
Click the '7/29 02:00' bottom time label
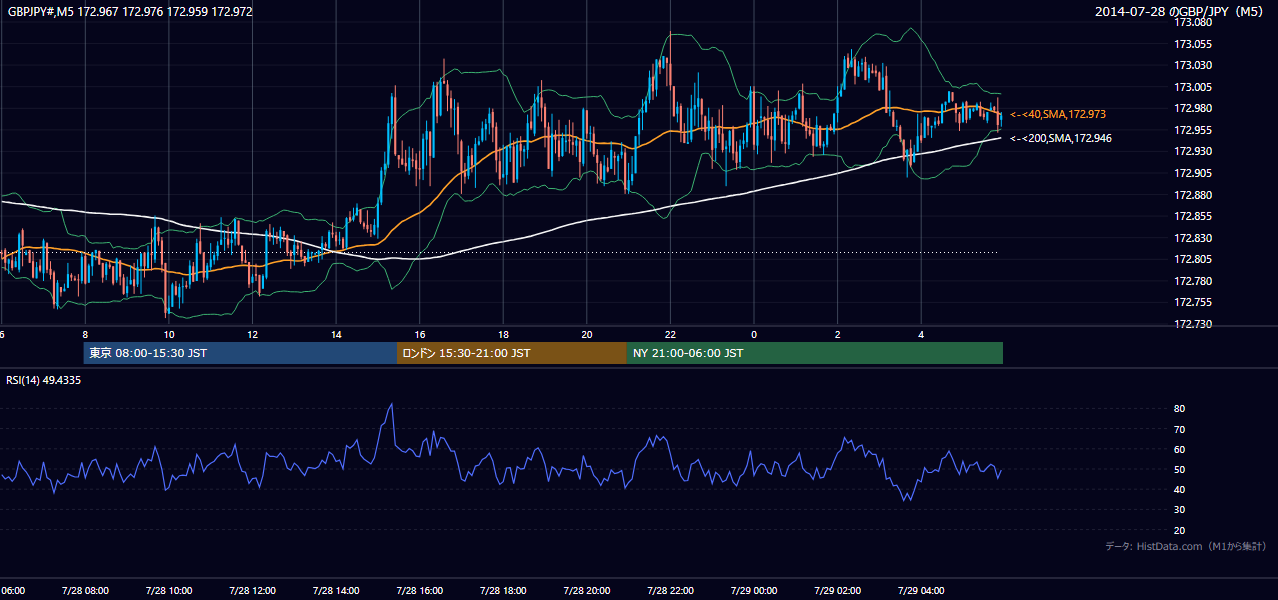[838, 591]
